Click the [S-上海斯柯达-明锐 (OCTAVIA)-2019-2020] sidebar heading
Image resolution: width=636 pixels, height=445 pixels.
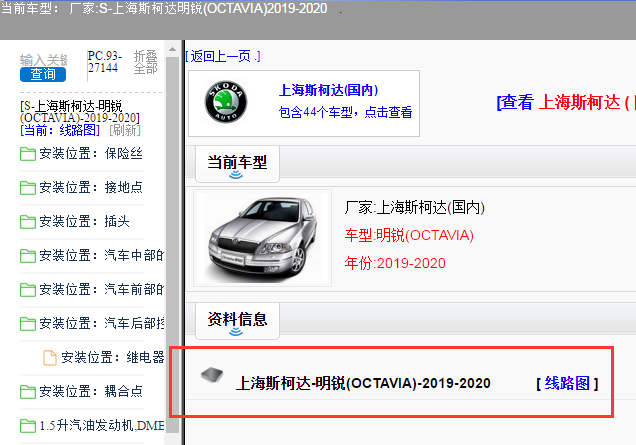[x=80, y=112]
